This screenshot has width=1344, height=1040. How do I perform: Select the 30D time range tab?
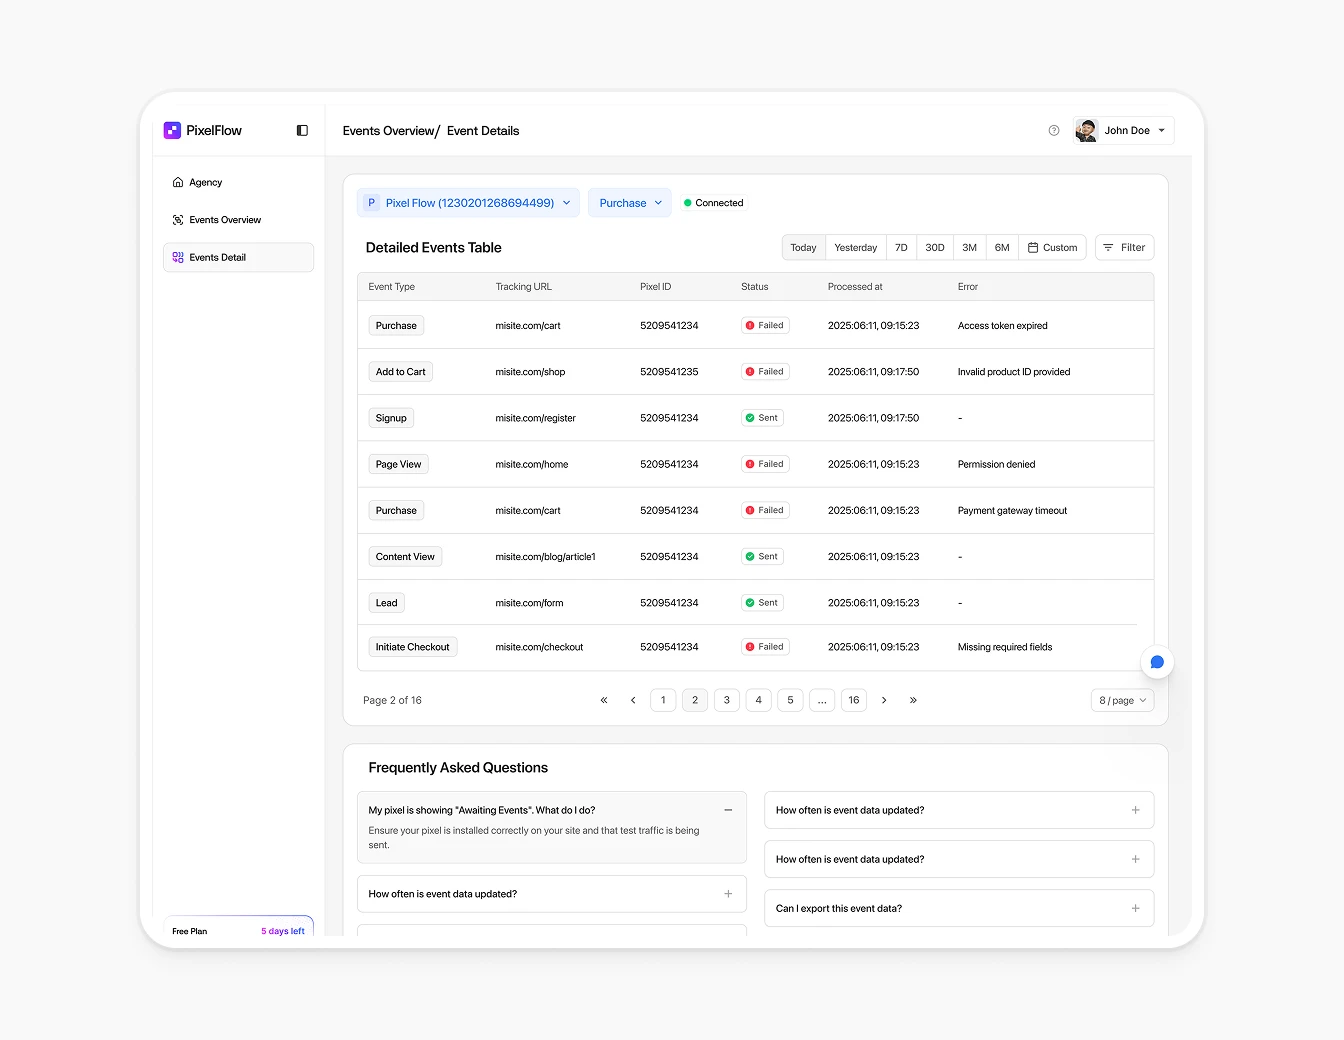point(935,247)
